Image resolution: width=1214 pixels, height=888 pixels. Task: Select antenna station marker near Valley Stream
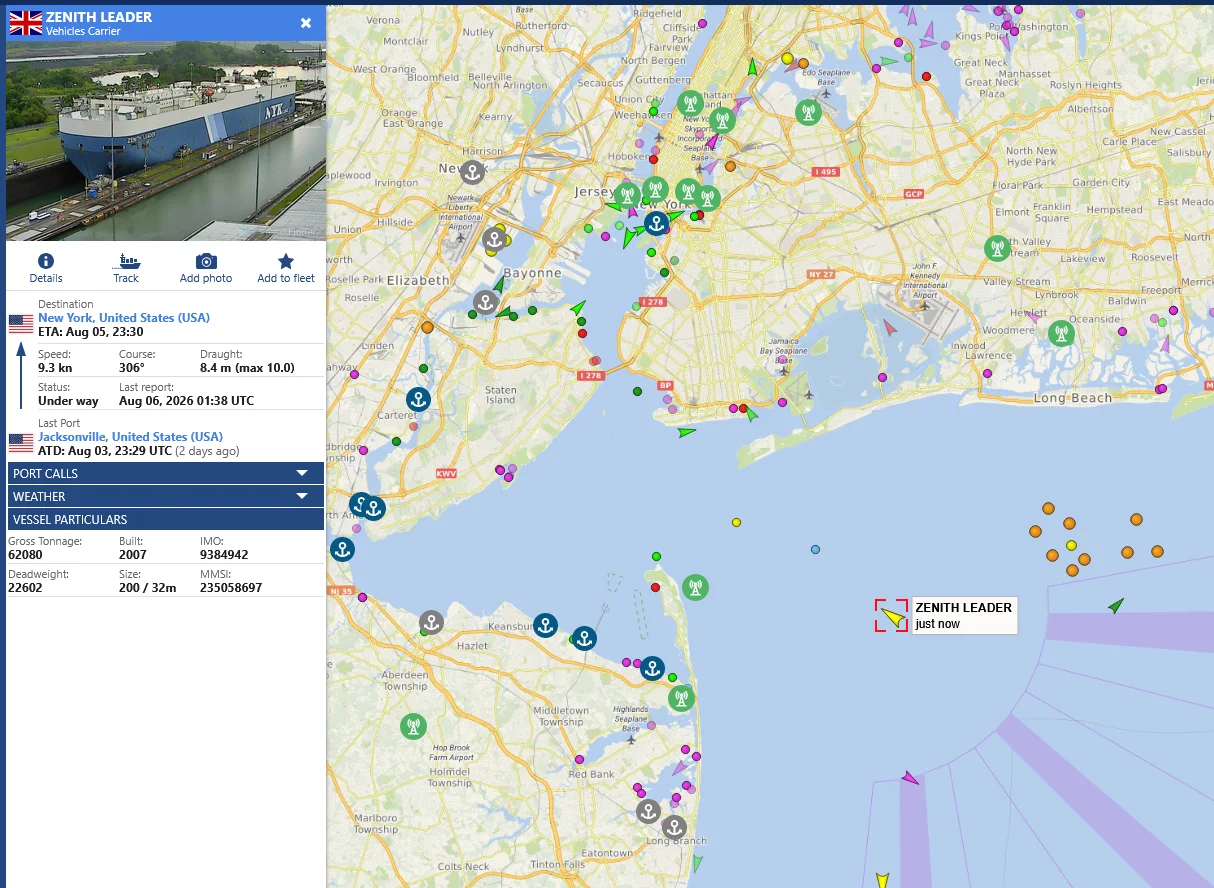(x=996, y=248)
